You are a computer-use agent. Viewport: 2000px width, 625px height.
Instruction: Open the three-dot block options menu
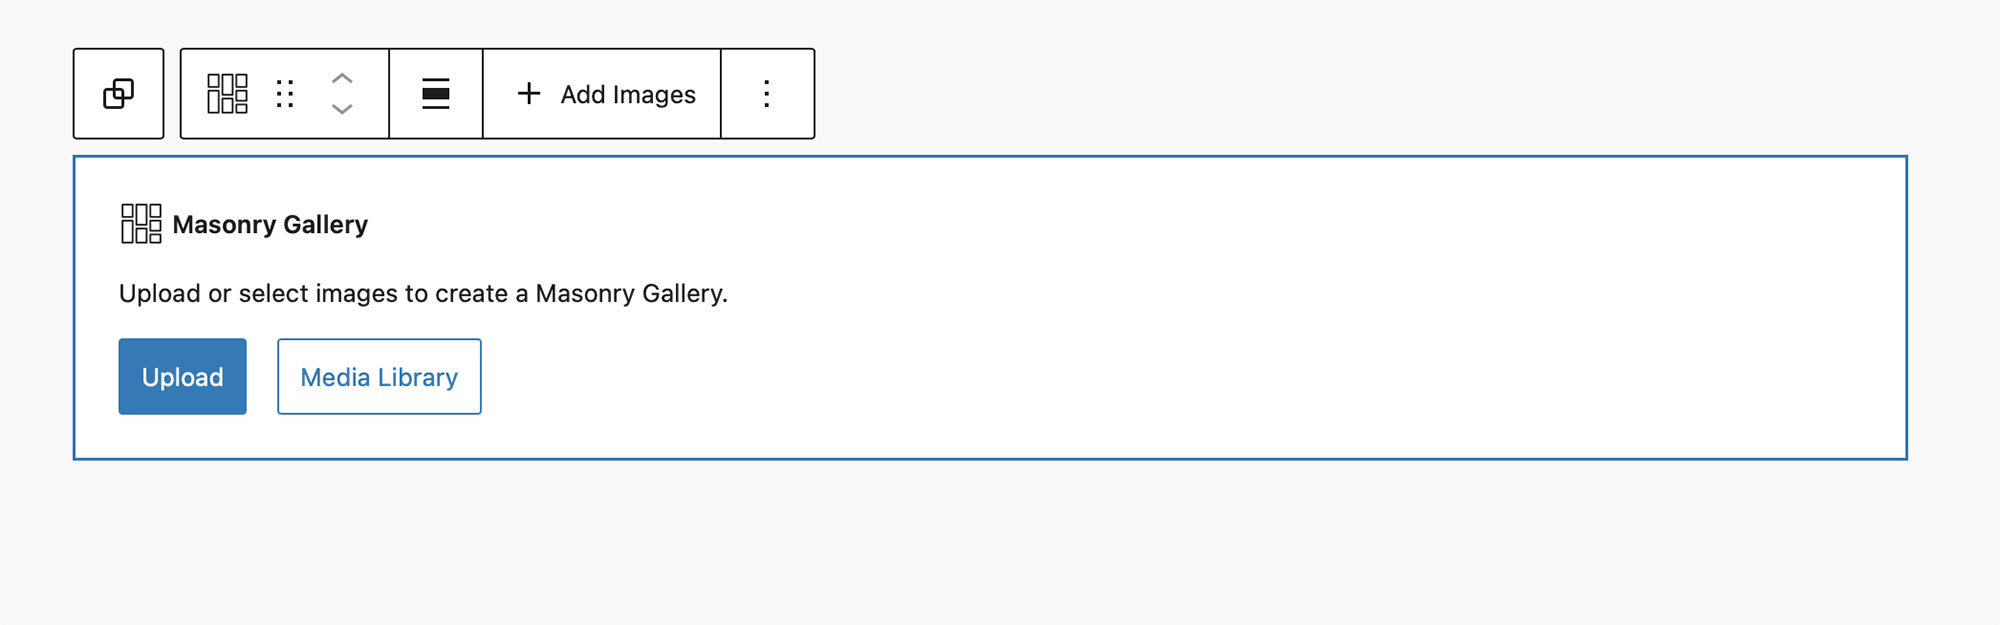tap(767, 94)
